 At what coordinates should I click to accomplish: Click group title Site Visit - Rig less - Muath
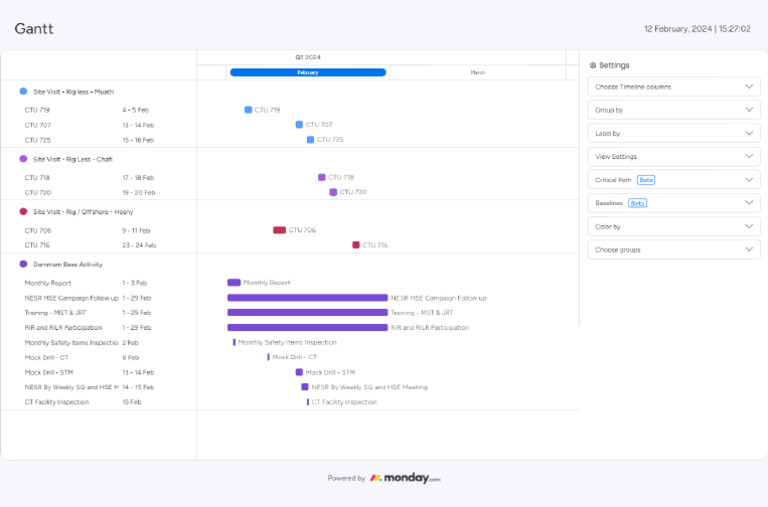pyautogui.click(x=73, y=92)
